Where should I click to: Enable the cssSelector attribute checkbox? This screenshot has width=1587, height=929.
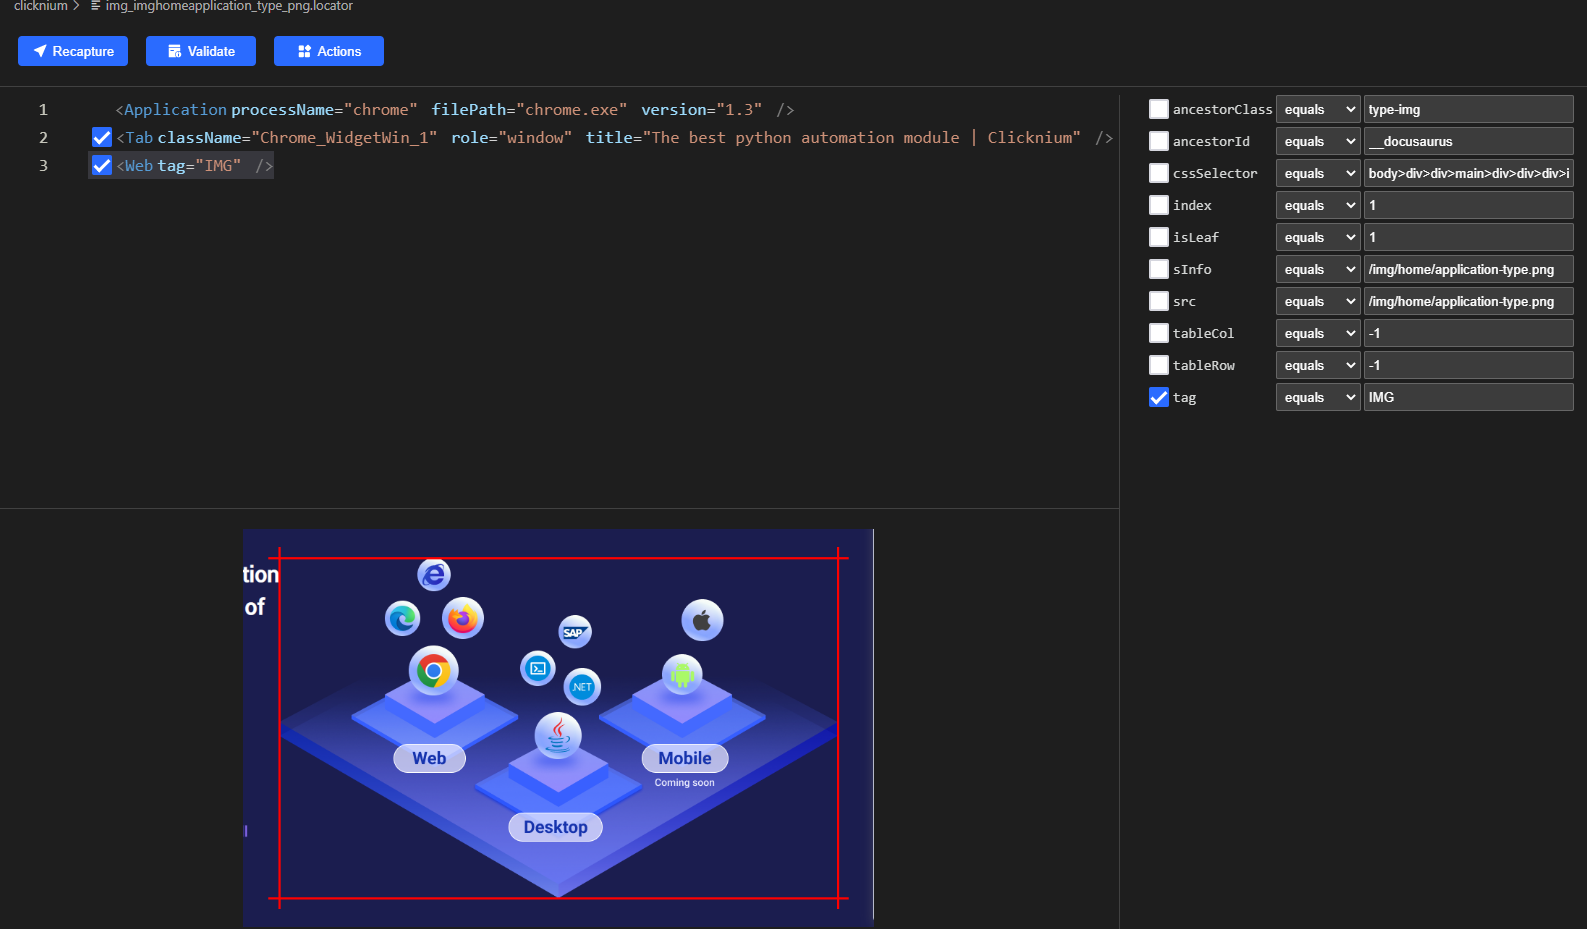coord(1159,173)
